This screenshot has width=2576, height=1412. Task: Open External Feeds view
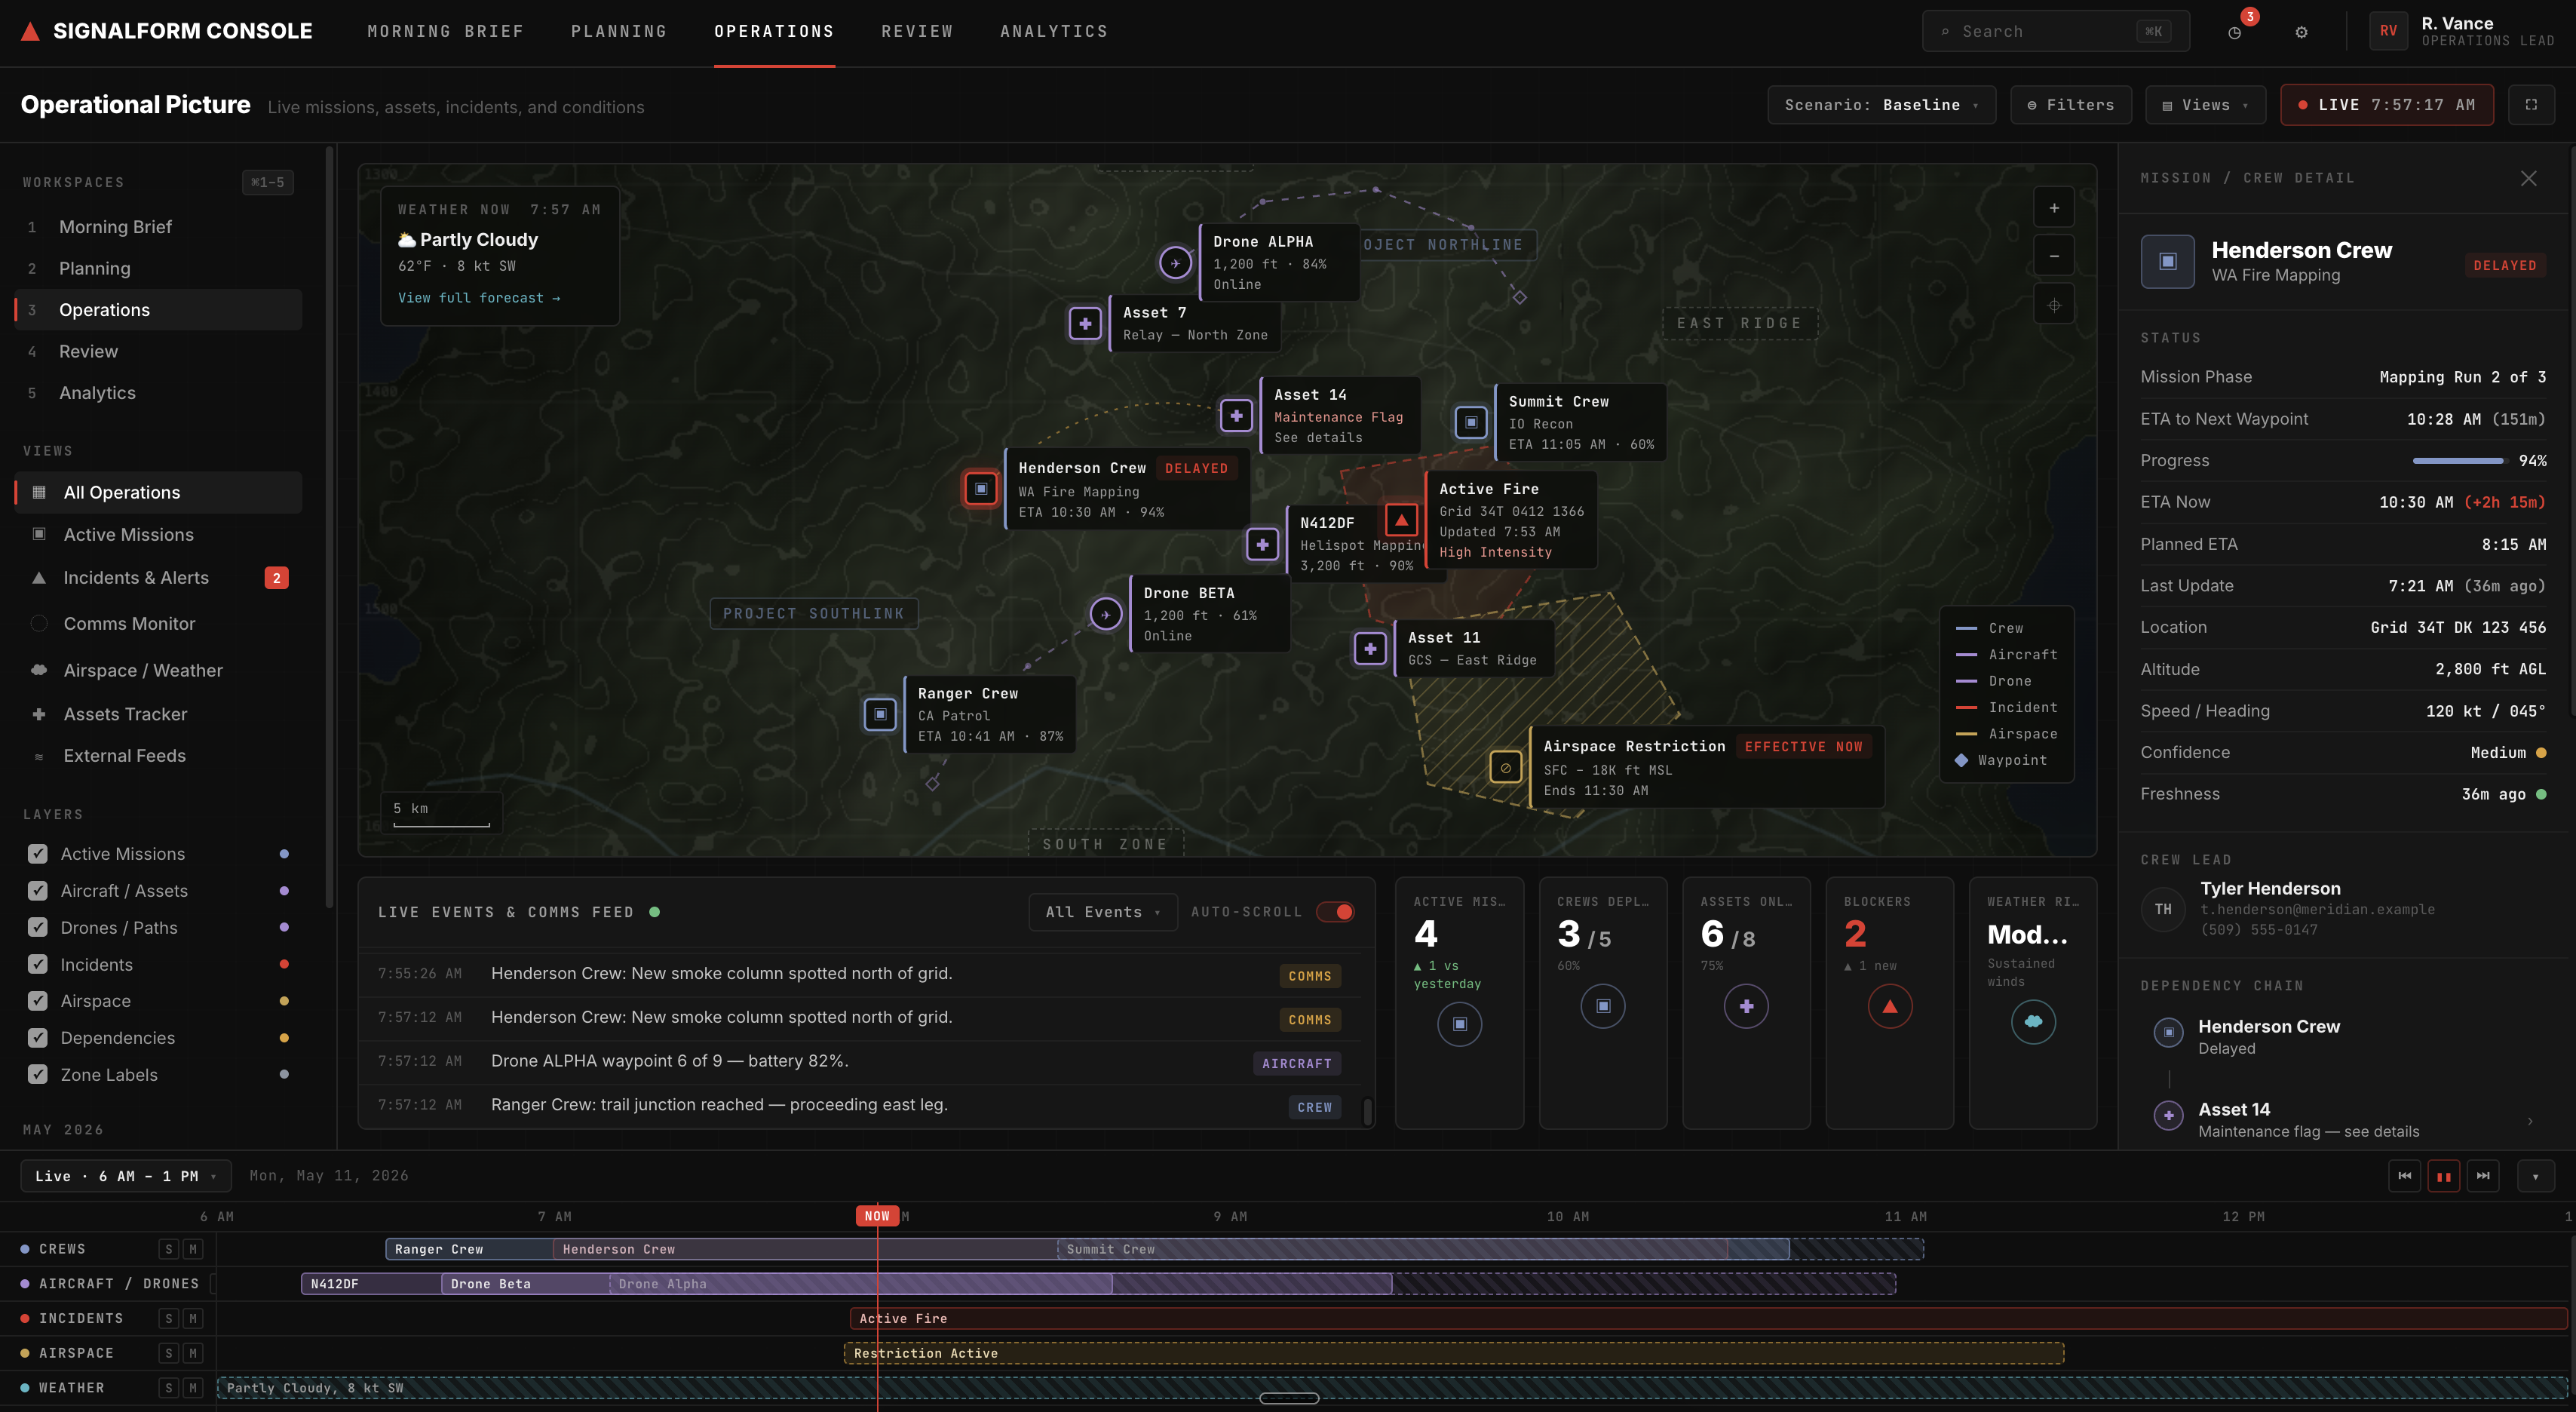tap(158, 756)
